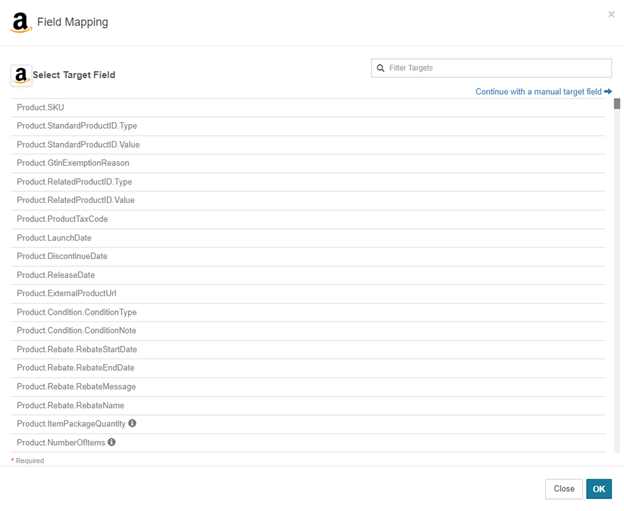Select Product.Condition.ConditionType row

coord(308,312)
